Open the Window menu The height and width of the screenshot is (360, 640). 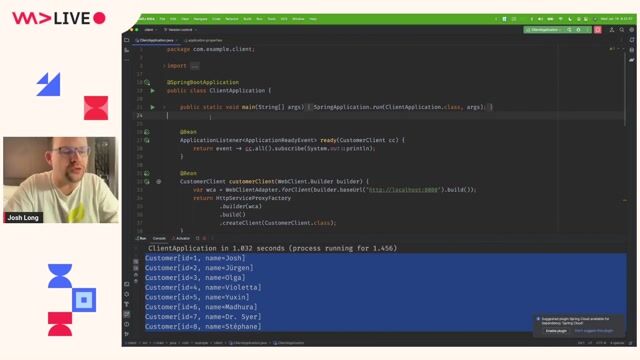298,19
